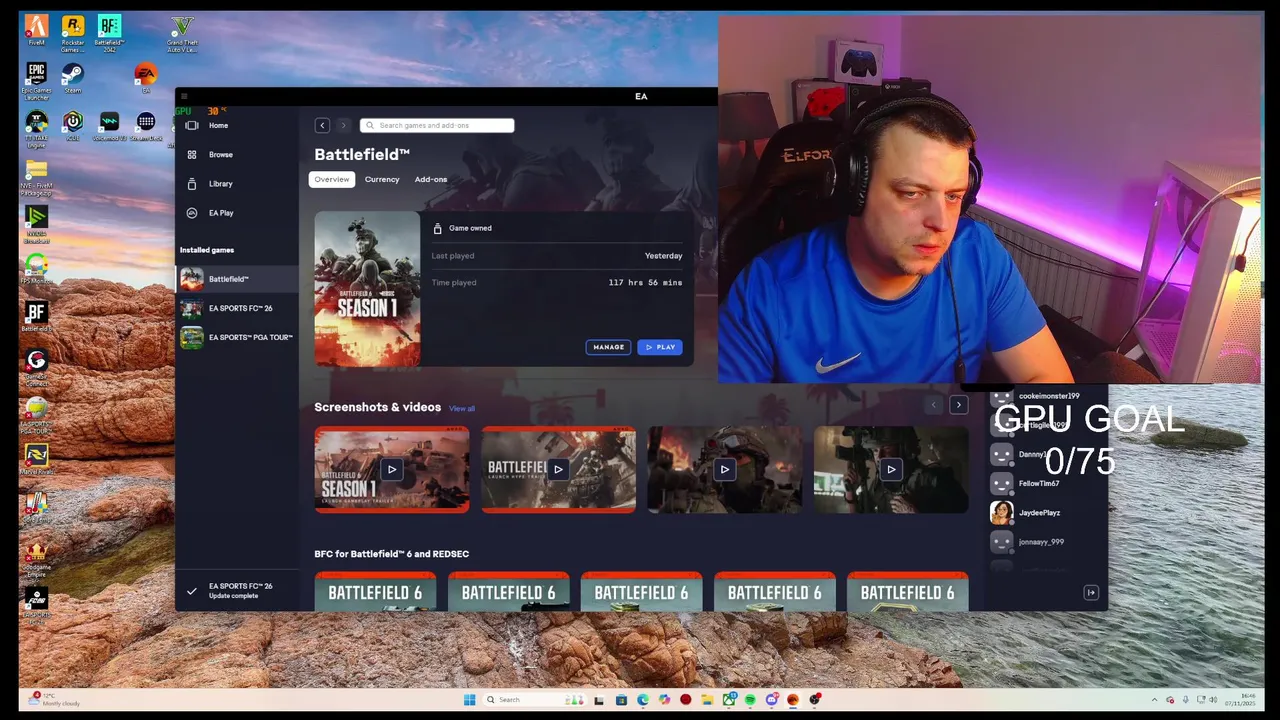Select Battlefield in Installed games list
Image resolution: width=1280 pixels, height=720 pixels.
pos(237,279)
